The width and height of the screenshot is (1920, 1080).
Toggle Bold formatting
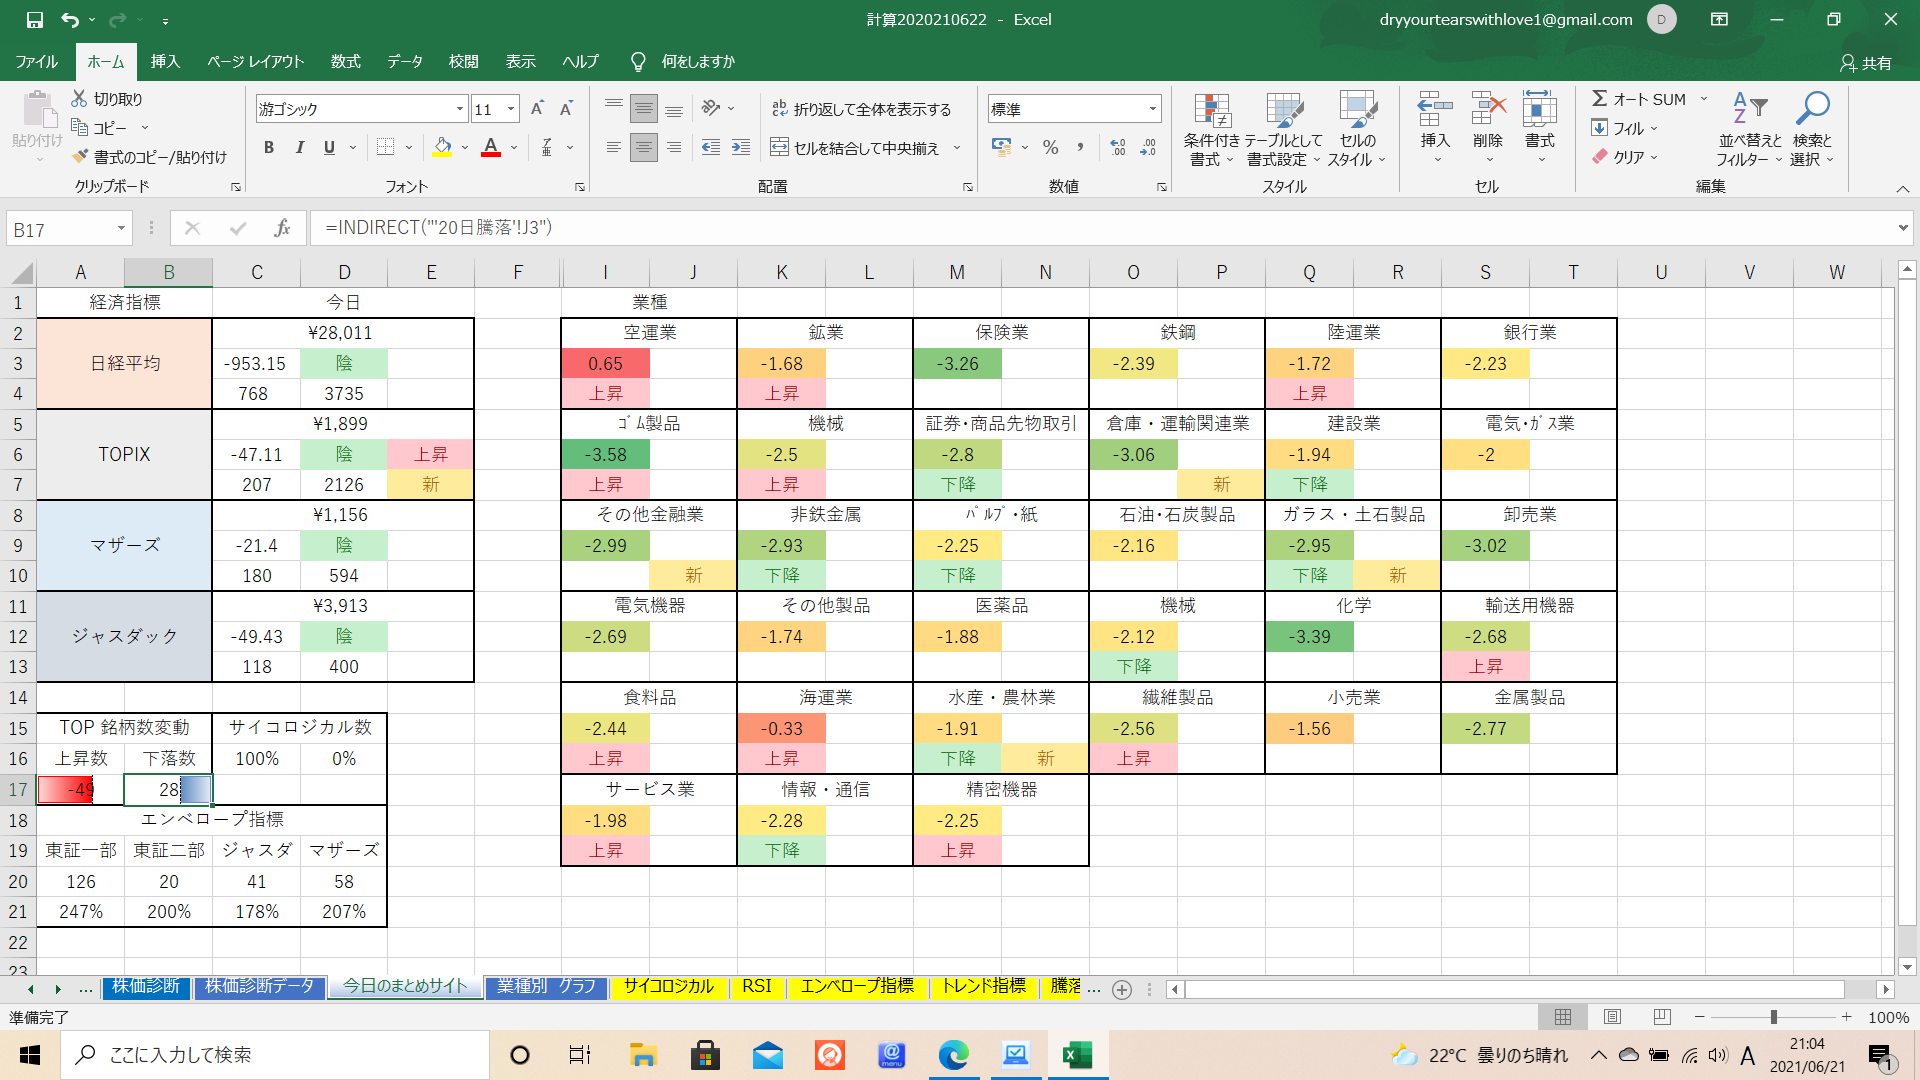pyautogui.click(x=268, y=148)
